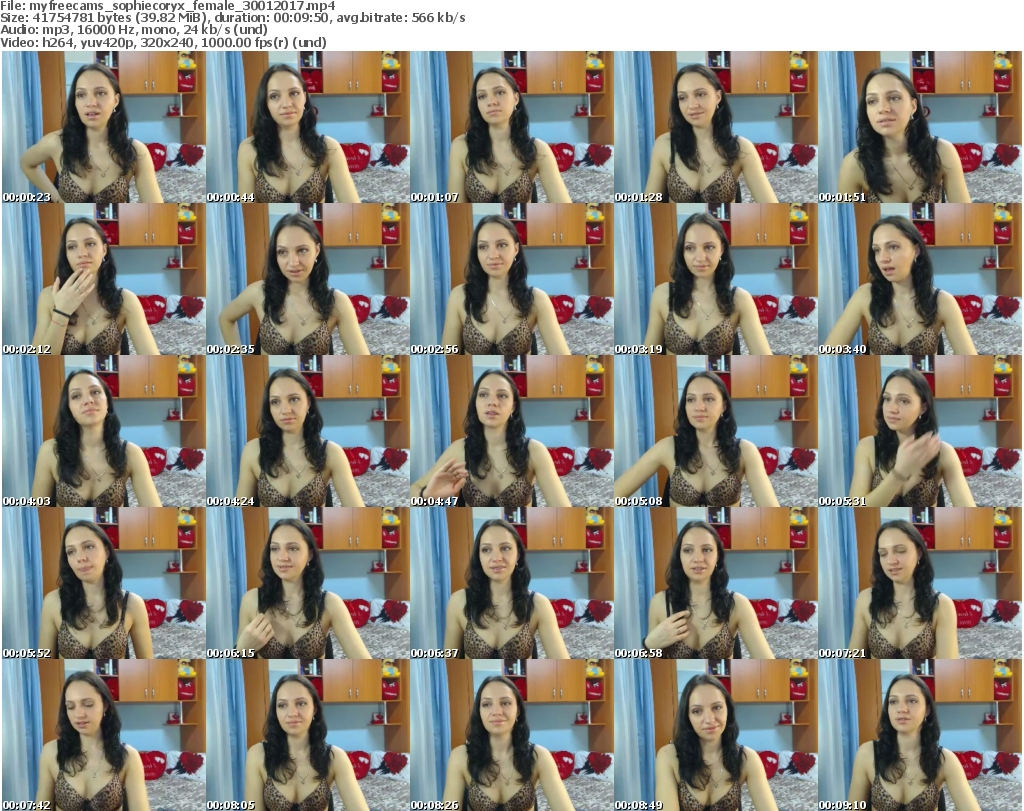The image size is (1024, 811).
Task: Open the frame stamped 00:02:35
Action: click(308, 279)
